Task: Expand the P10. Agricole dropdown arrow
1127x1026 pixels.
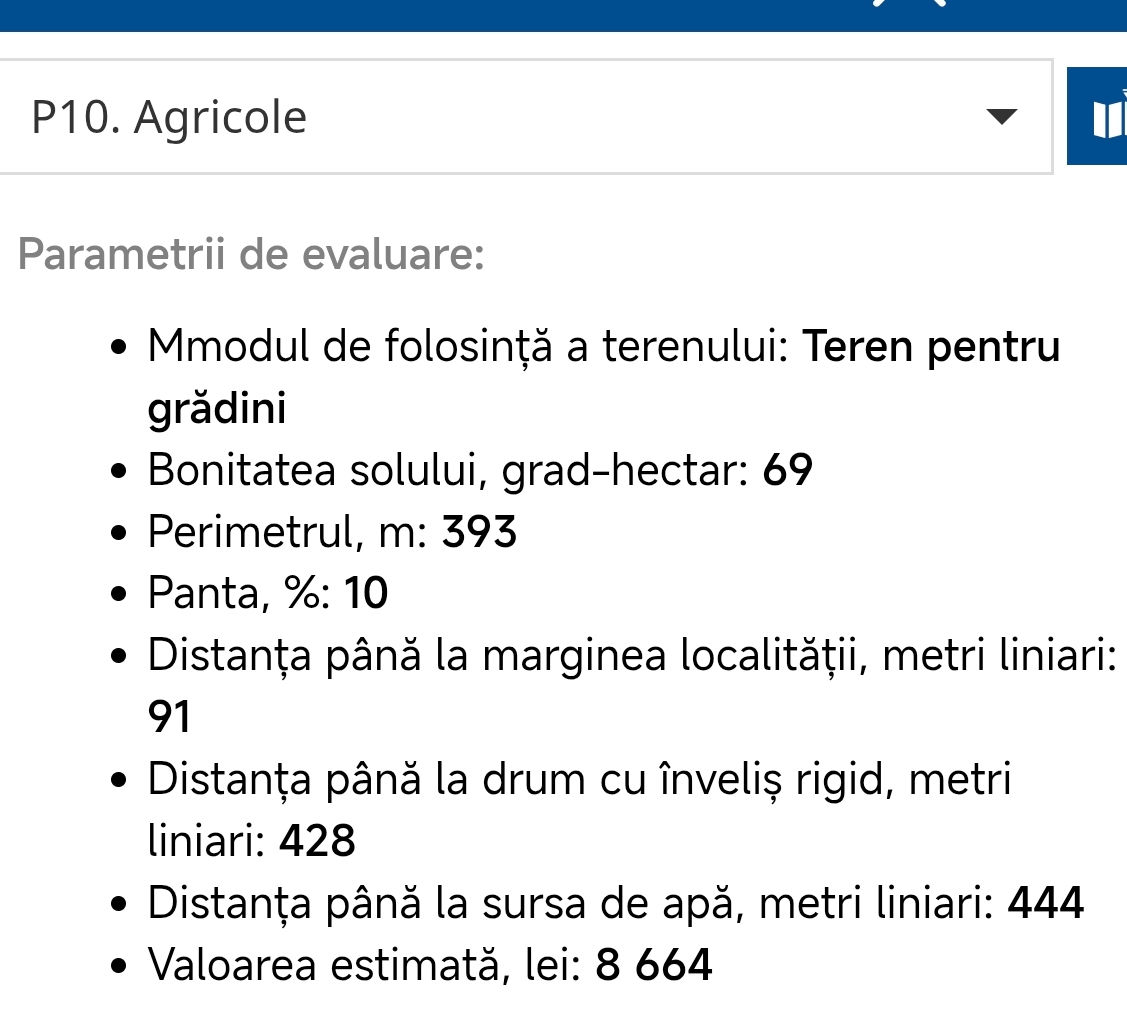Action: click(x=1001, y=116)
